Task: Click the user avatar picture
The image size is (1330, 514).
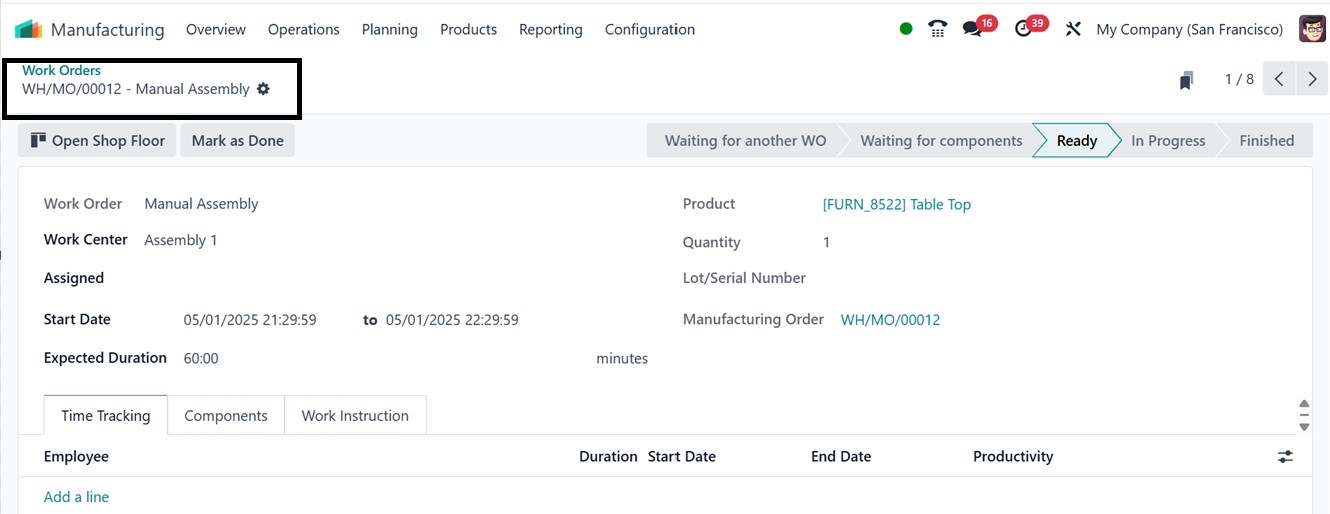Action: pyautogui.click(x=1311, y=29)
